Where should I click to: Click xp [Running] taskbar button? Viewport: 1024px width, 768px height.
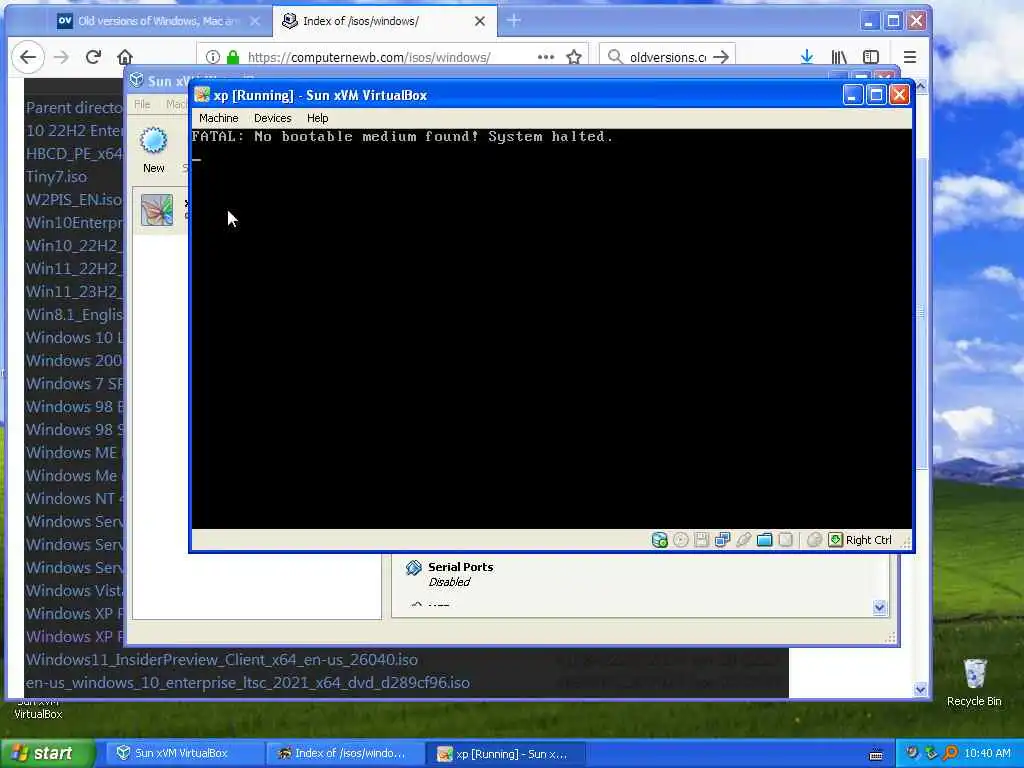click(x=505, y=754)
